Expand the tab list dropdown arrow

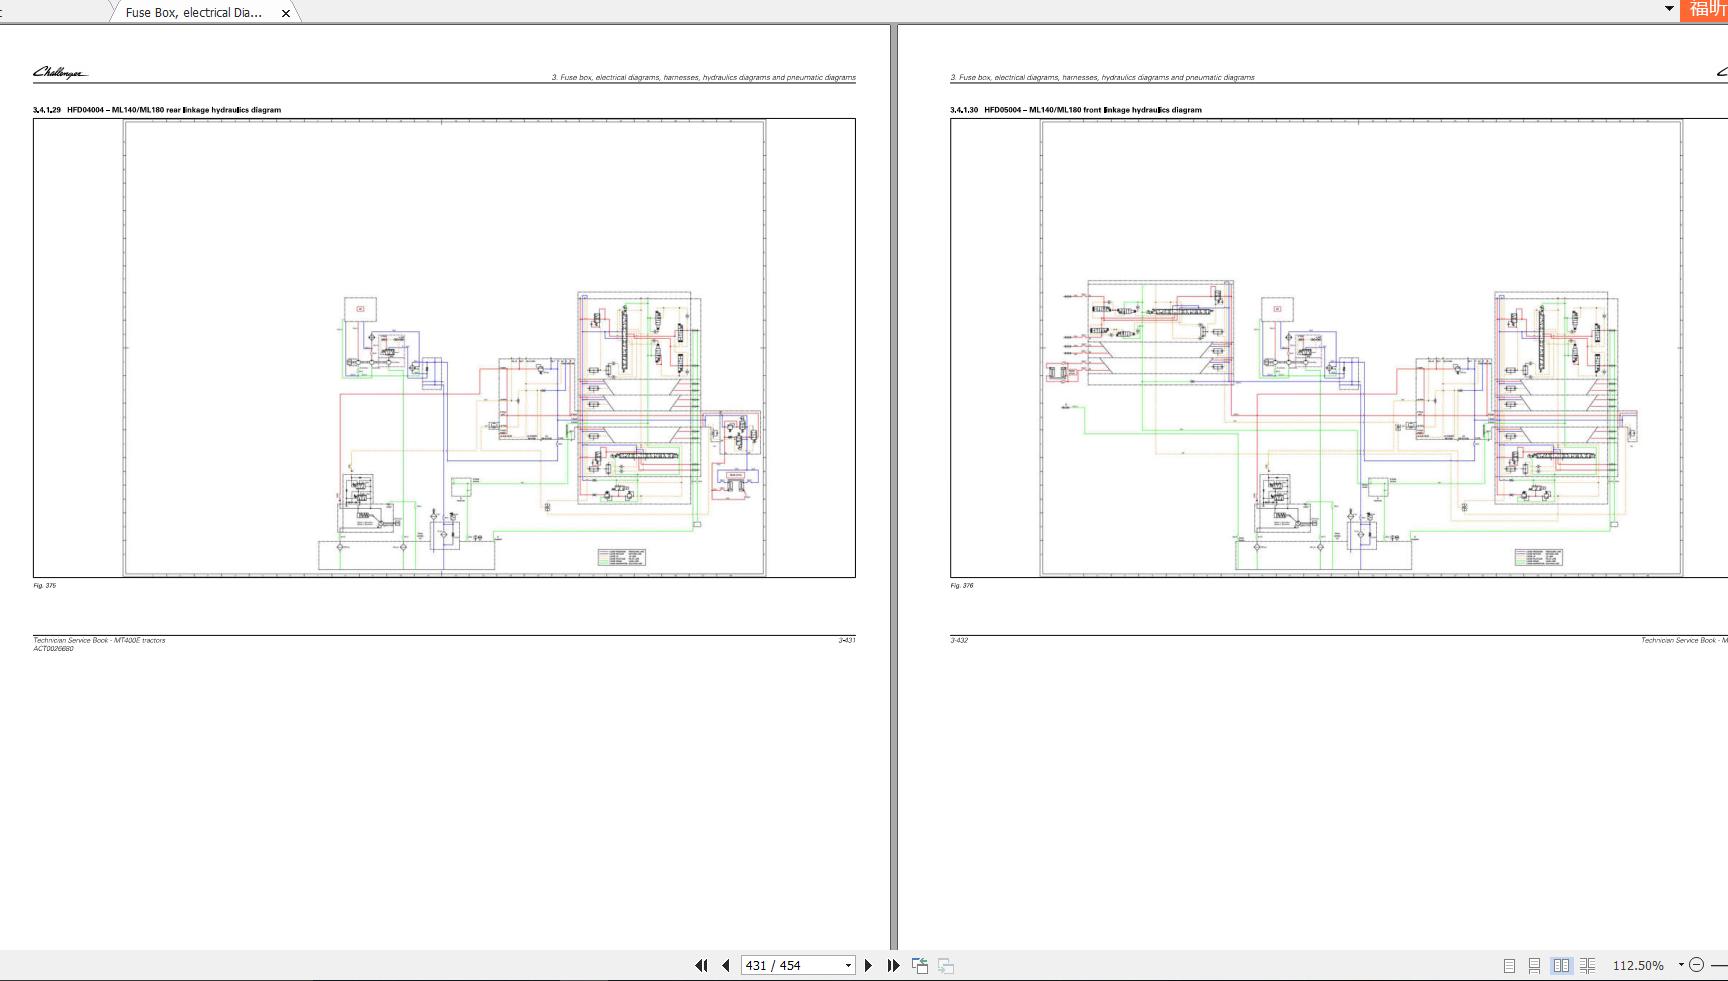click(x=1669, y=8)
